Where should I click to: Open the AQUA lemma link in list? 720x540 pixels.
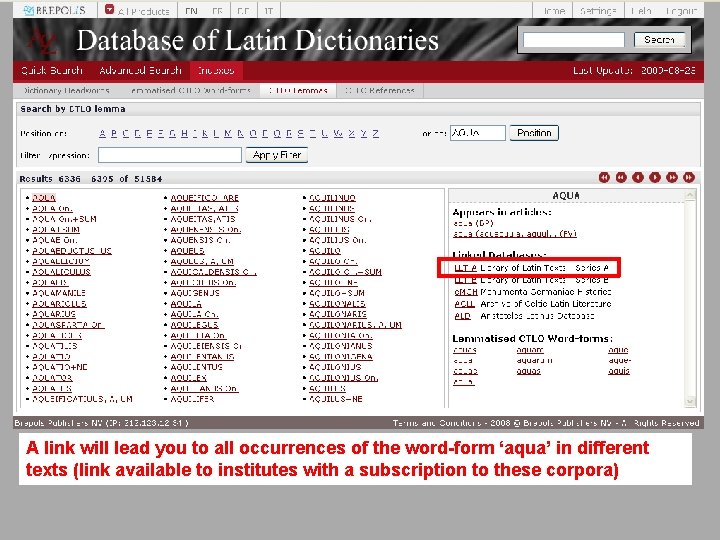coord(44,198)
